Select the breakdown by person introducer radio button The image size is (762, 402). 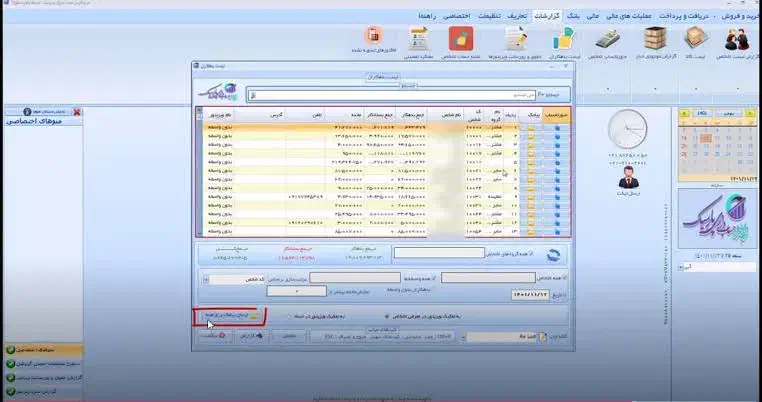pyautogui.click(x=387, y=315)
